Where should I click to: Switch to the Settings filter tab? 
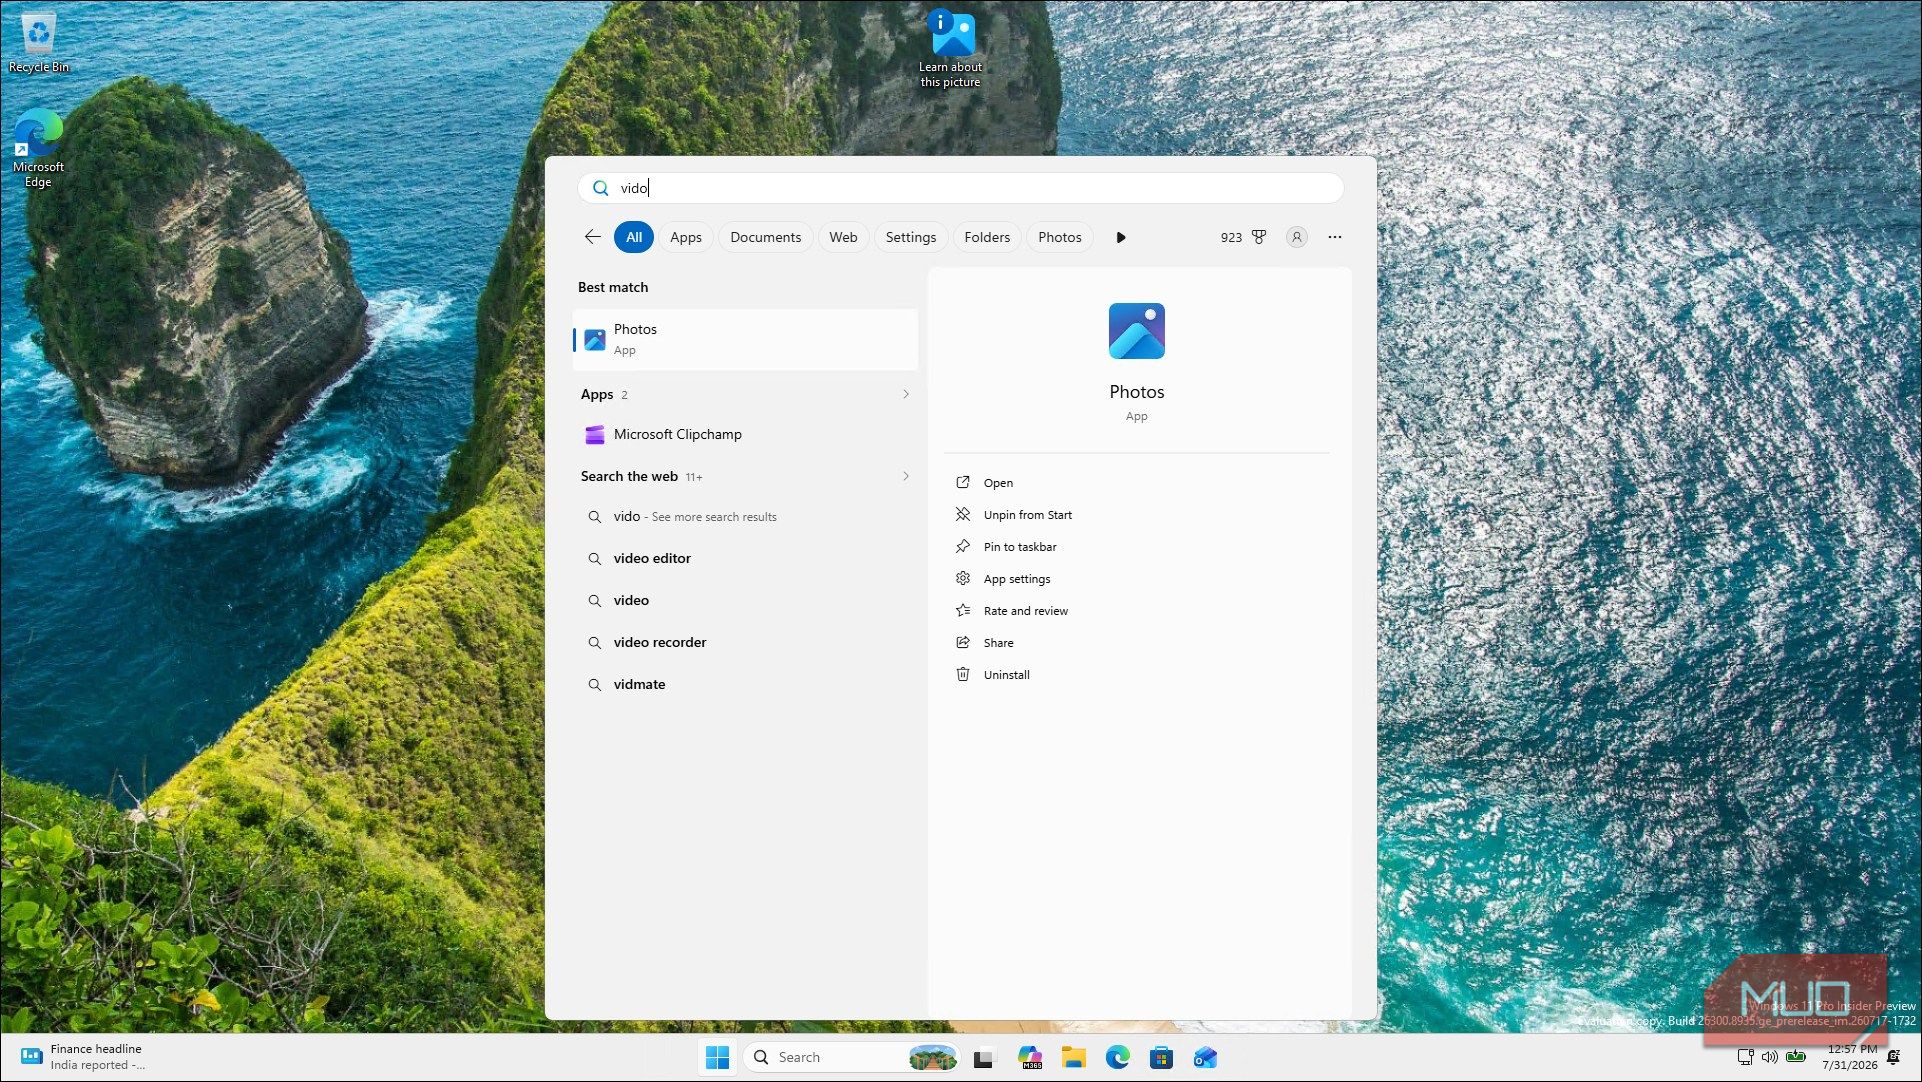[910, 237]
